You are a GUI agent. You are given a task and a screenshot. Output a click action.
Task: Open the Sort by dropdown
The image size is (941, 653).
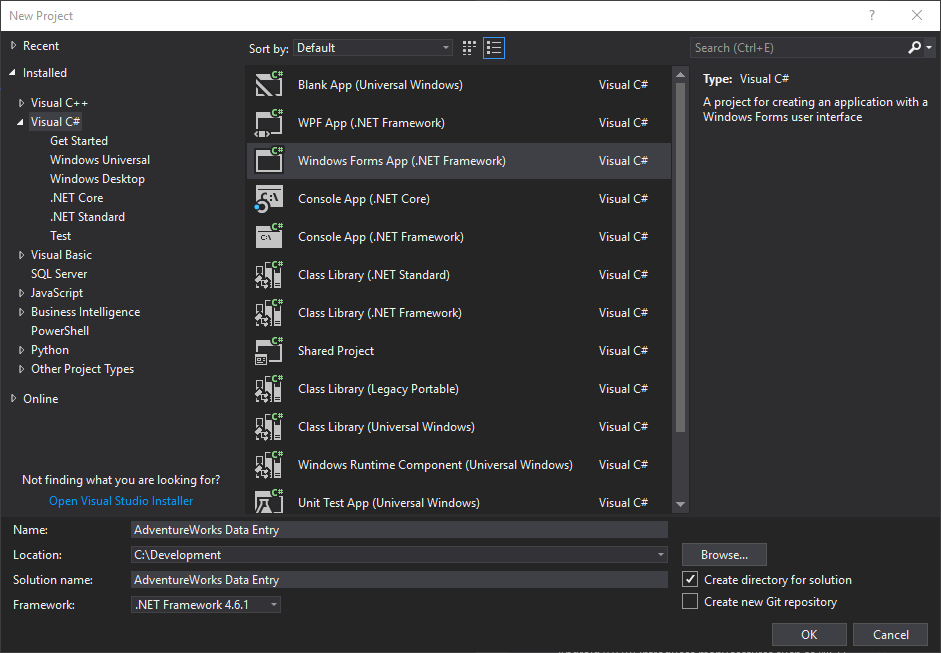pos(372,48)
